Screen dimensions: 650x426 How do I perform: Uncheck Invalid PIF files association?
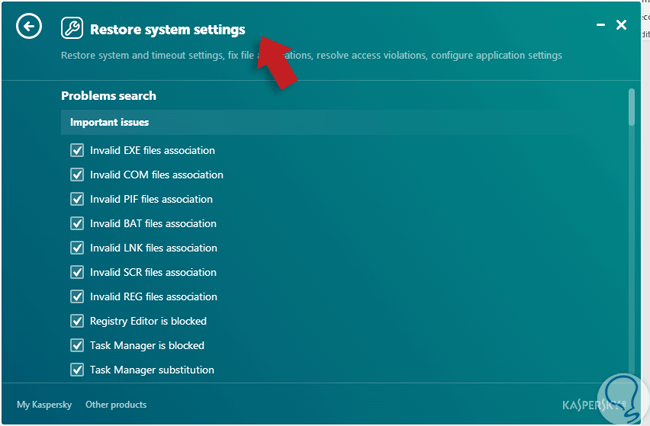tap(77, 199)
